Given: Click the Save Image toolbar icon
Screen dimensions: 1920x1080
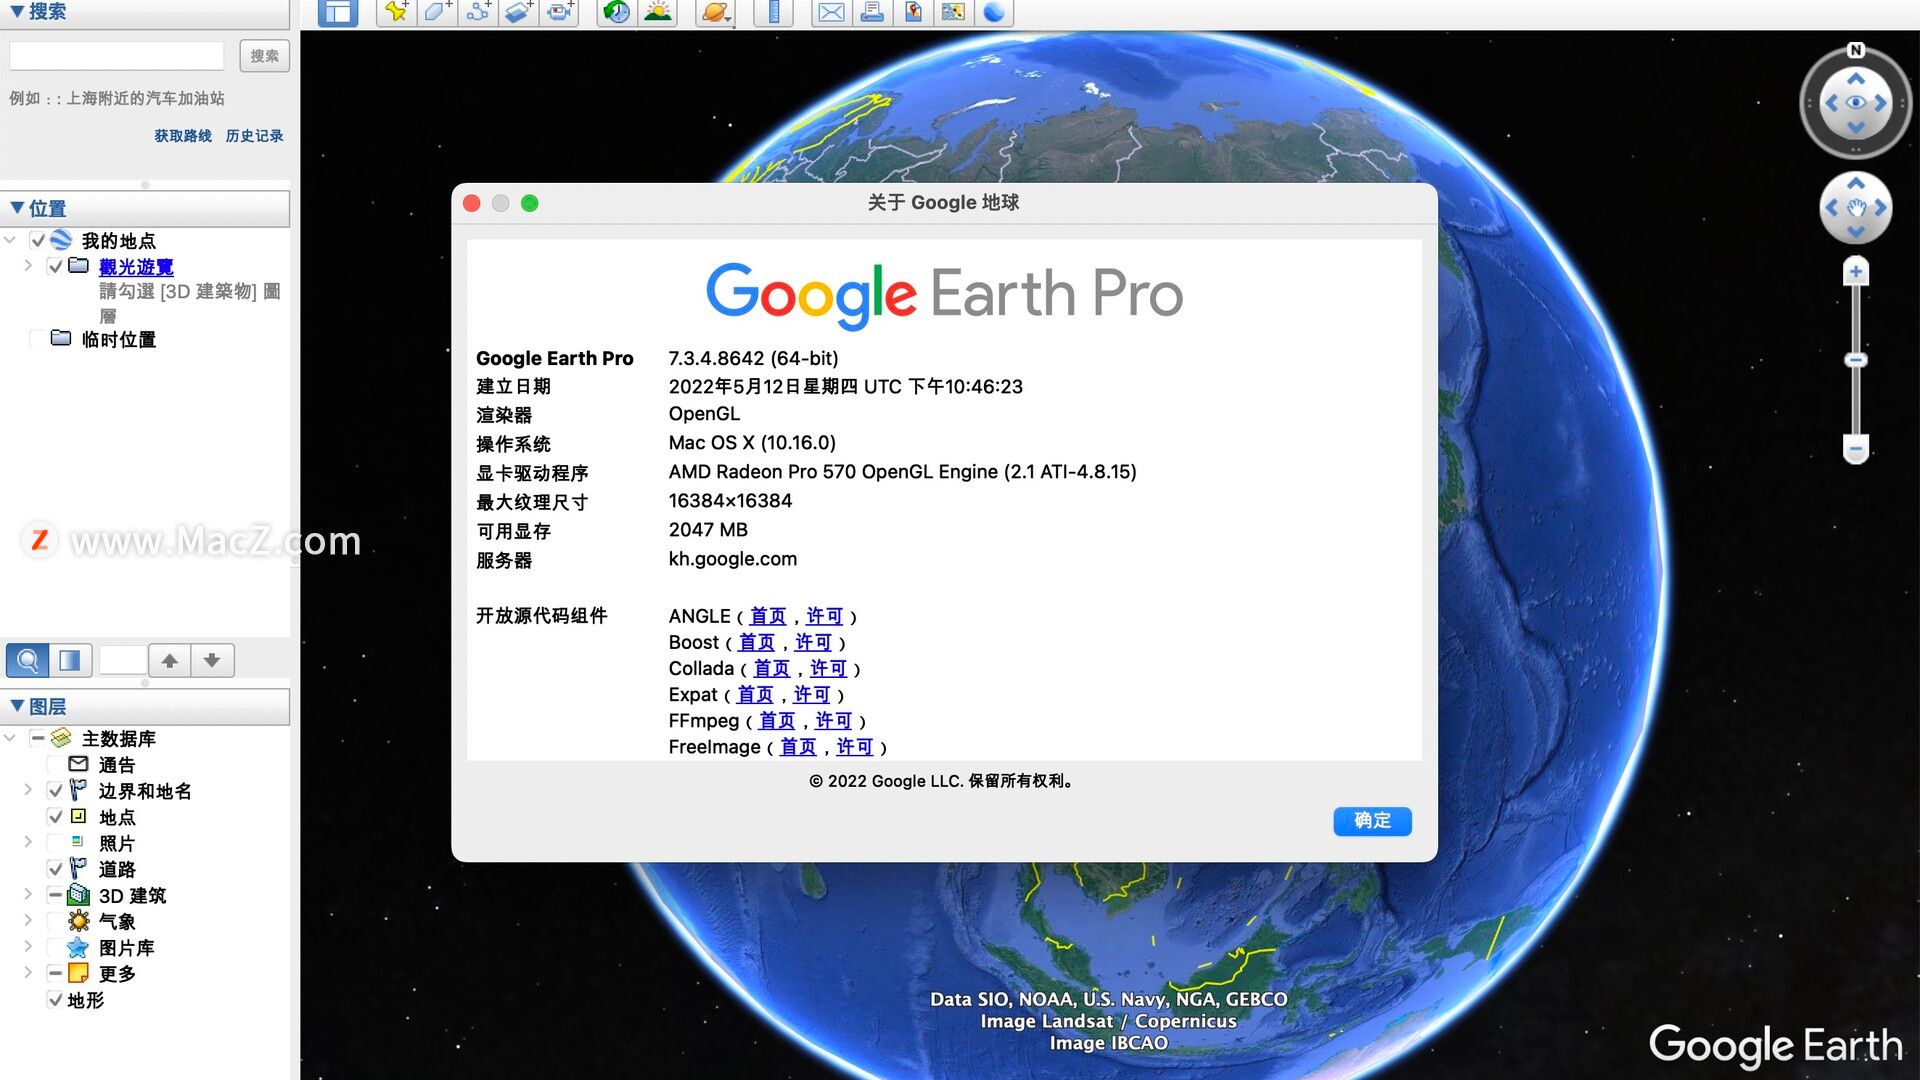Looking at the screenshot, I should pos(913,12).
